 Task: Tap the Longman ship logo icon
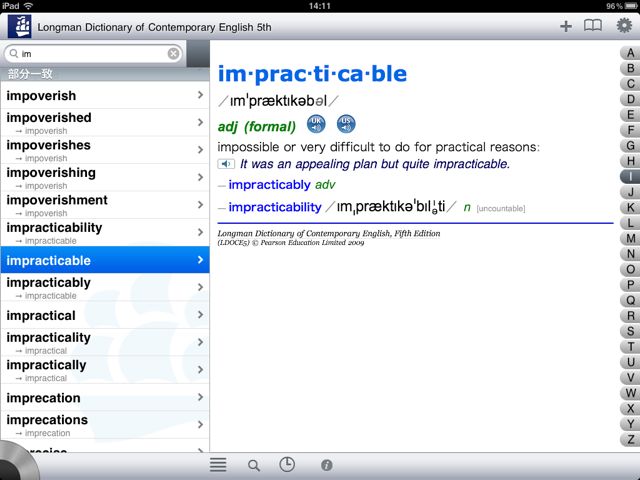tap(19, 27)
